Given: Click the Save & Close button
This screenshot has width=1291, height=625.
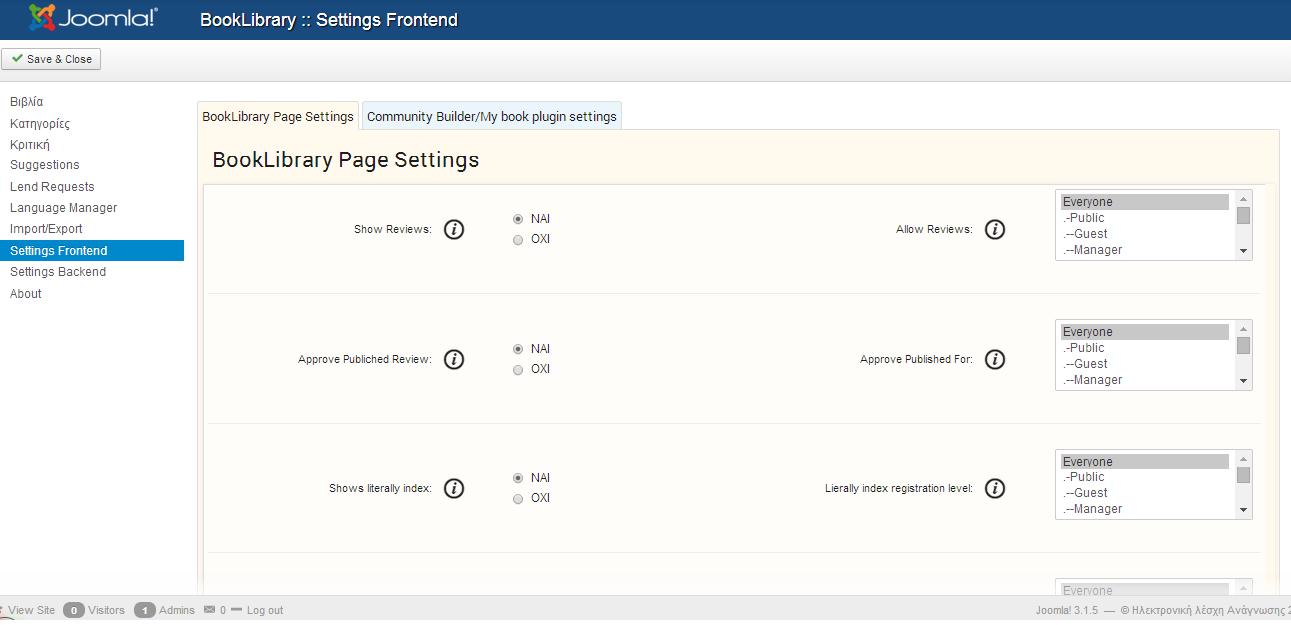Looking at the screenshot, I should 51,59.
